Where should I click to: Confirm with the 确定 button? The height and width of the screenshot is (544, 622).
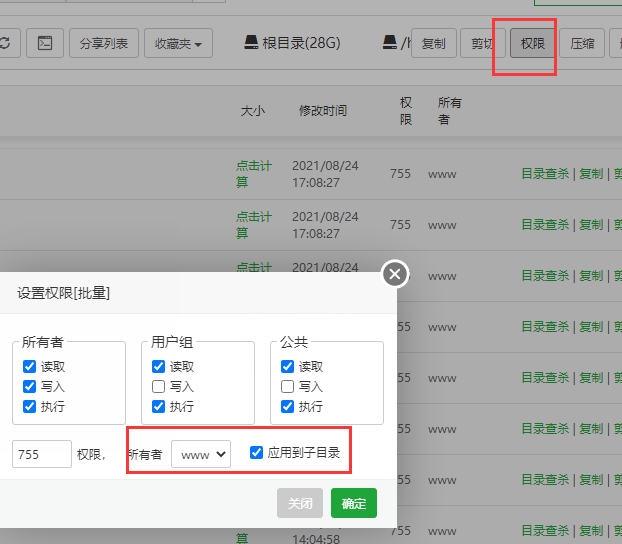(x=354, y=503)
